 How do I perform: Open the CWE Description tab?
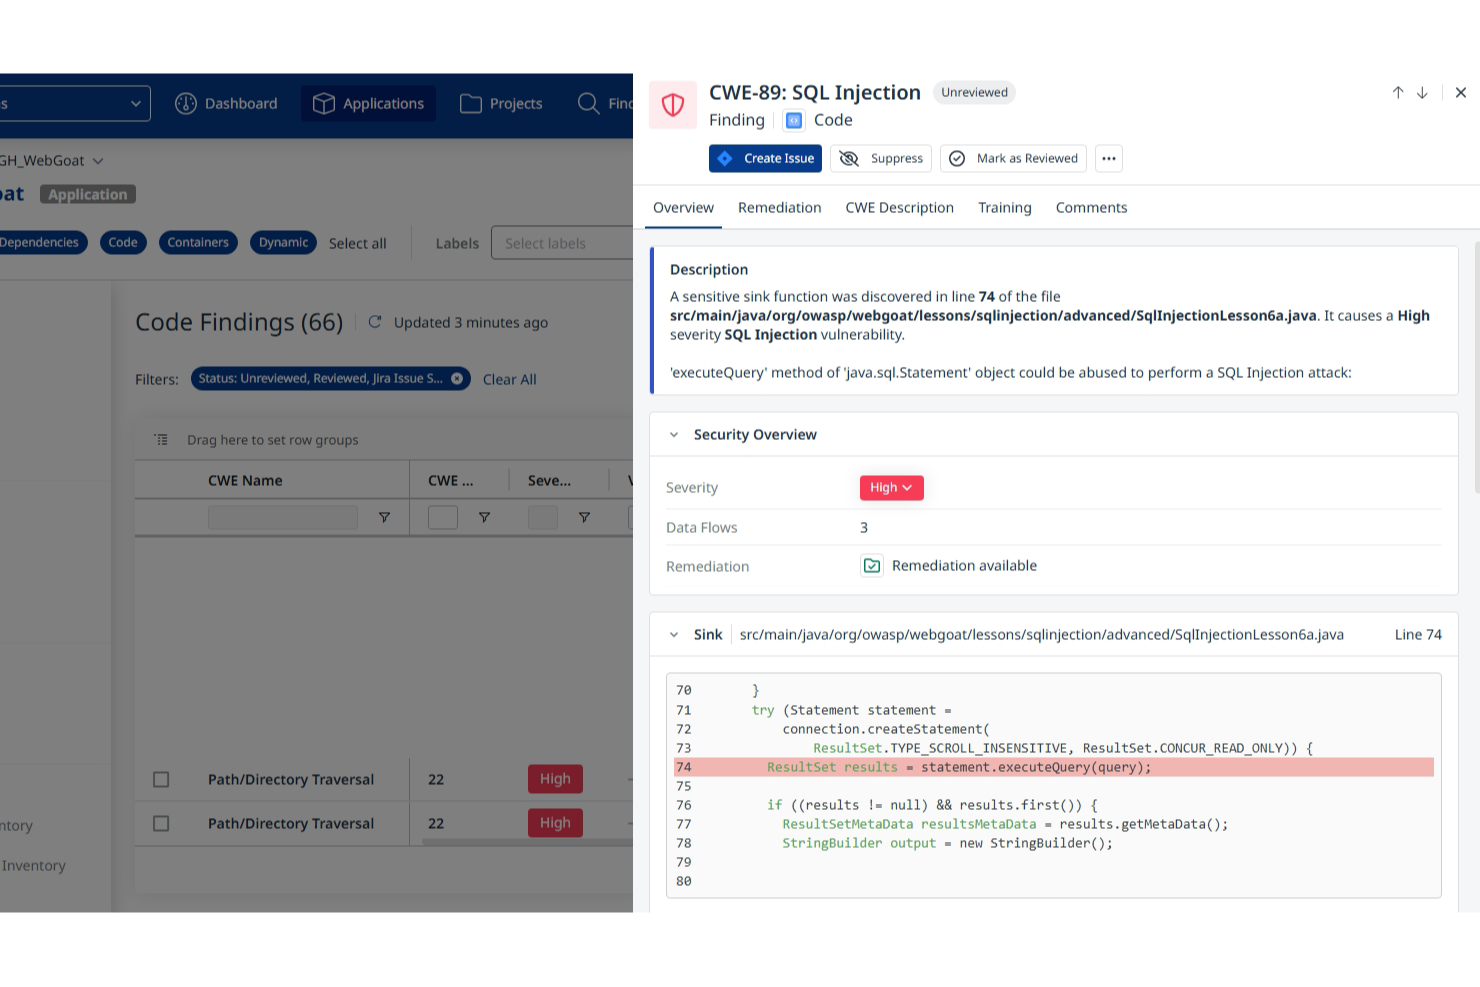pyautogui.click(x=899, y=207)
